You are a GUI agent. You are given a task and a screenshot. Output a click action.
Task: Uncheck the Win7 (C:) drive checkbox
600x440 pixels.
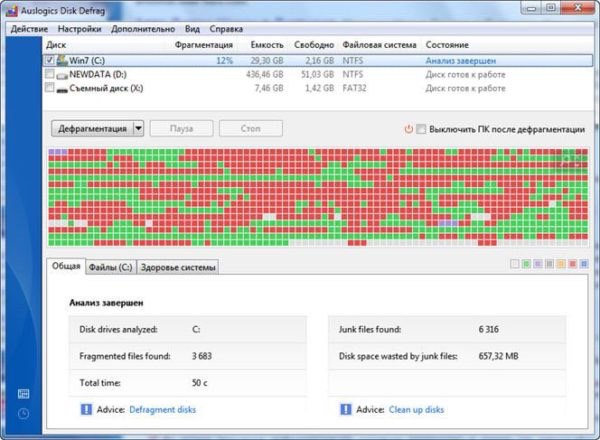(x=49, y=60)
